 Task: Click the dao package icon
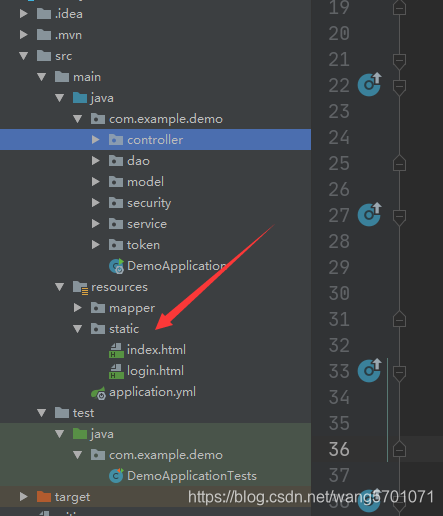[116, 161]
